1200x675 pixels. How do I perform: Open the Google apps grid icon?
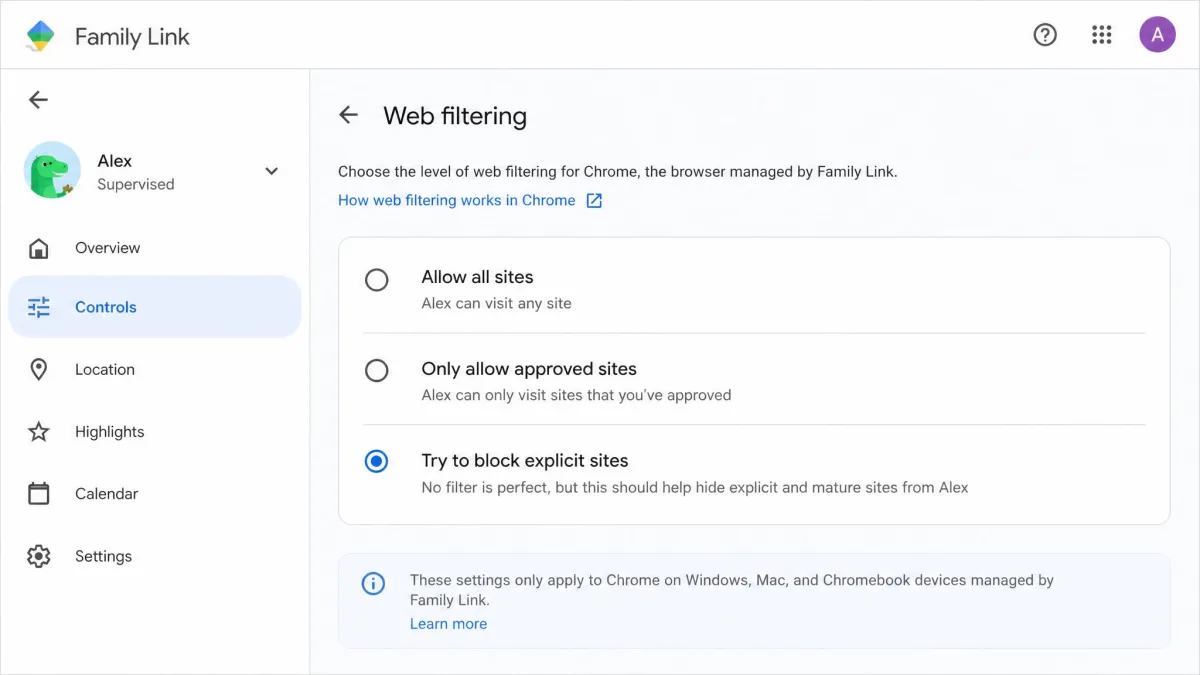(x=1102, y=35)
